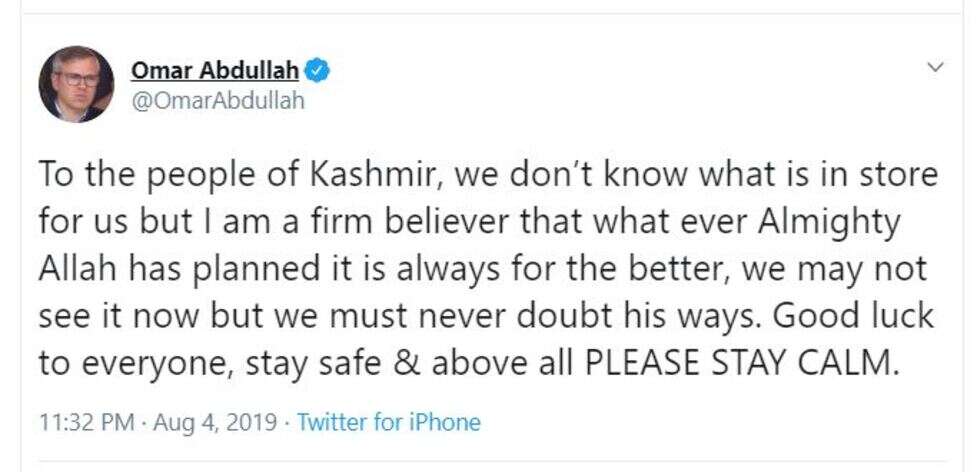This screenshot has height=472, width=977.
Task: Open the Twitter for iPhone source link
Action: (x=389, y=423)
